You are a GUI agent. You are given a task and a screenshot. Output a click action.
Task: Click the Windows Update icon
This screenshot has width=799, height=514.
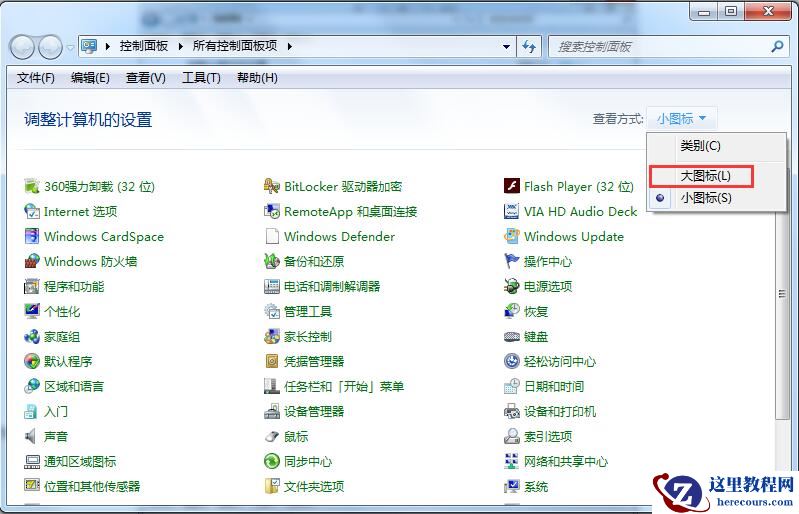point(512,236)
